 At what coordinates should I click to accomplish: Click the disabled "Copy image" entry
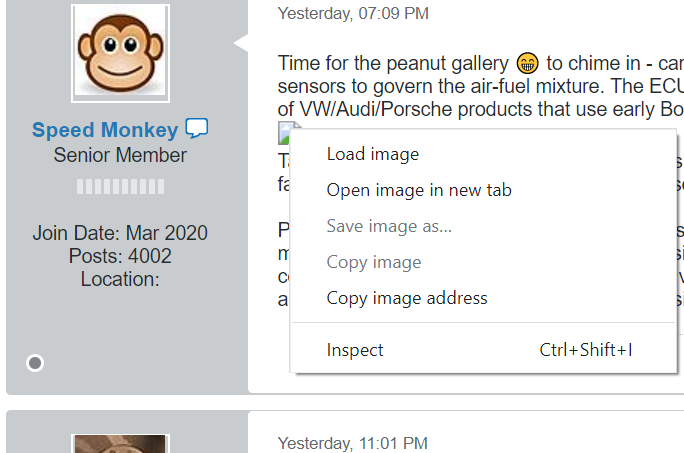[x=374, y=262]
